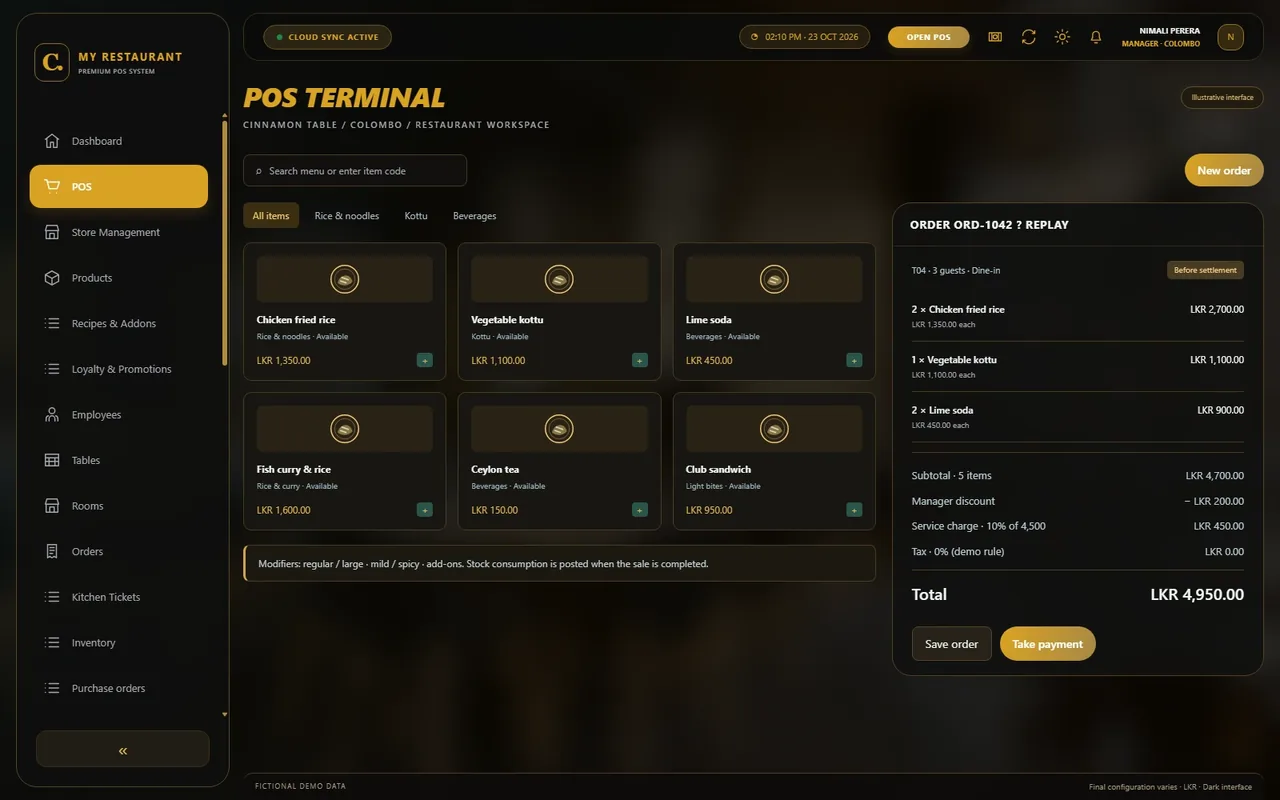Select the All items tab
This screenshot has width=1280, height=800.
(x=271, y=216)
